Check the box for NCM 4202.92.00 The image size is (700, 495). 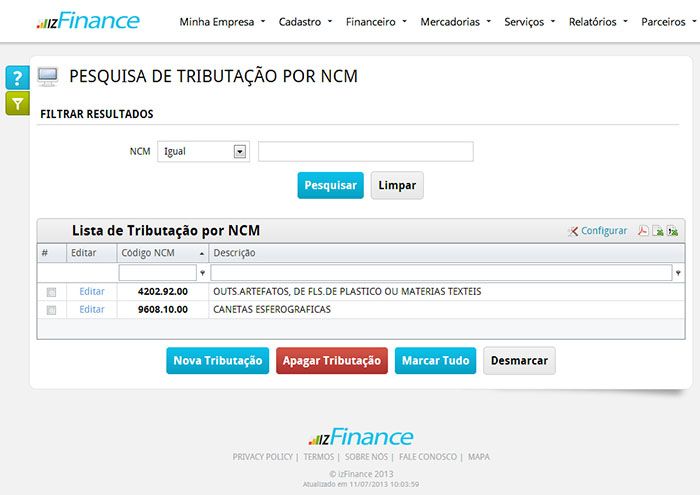(51, 292)
